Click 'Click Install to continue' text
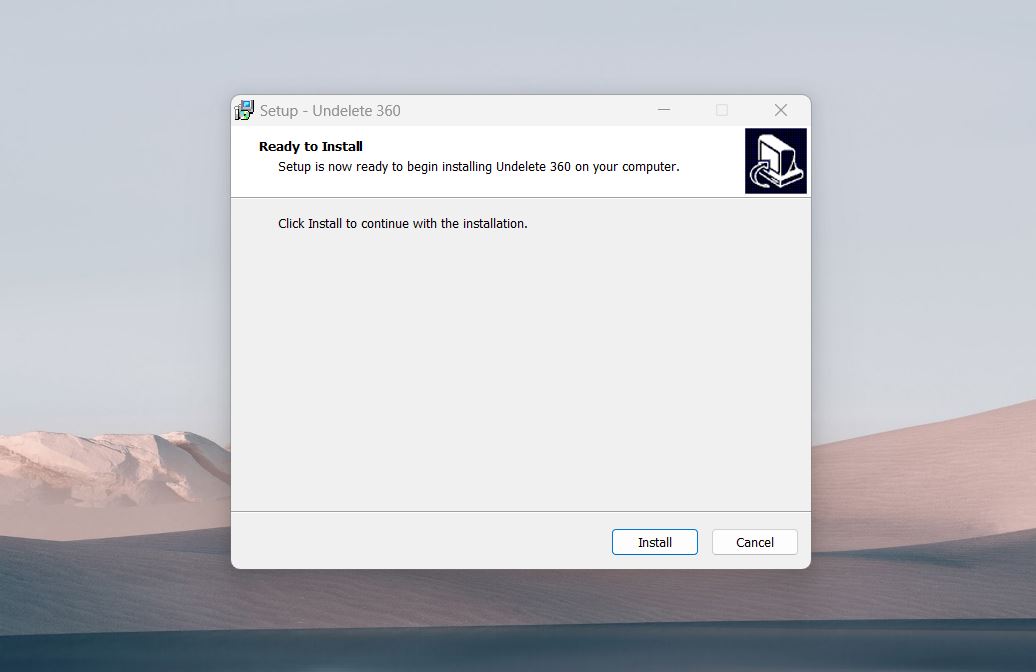This screenshot has height=672, width=1036. pyautogui.click(x=402, y=223)
